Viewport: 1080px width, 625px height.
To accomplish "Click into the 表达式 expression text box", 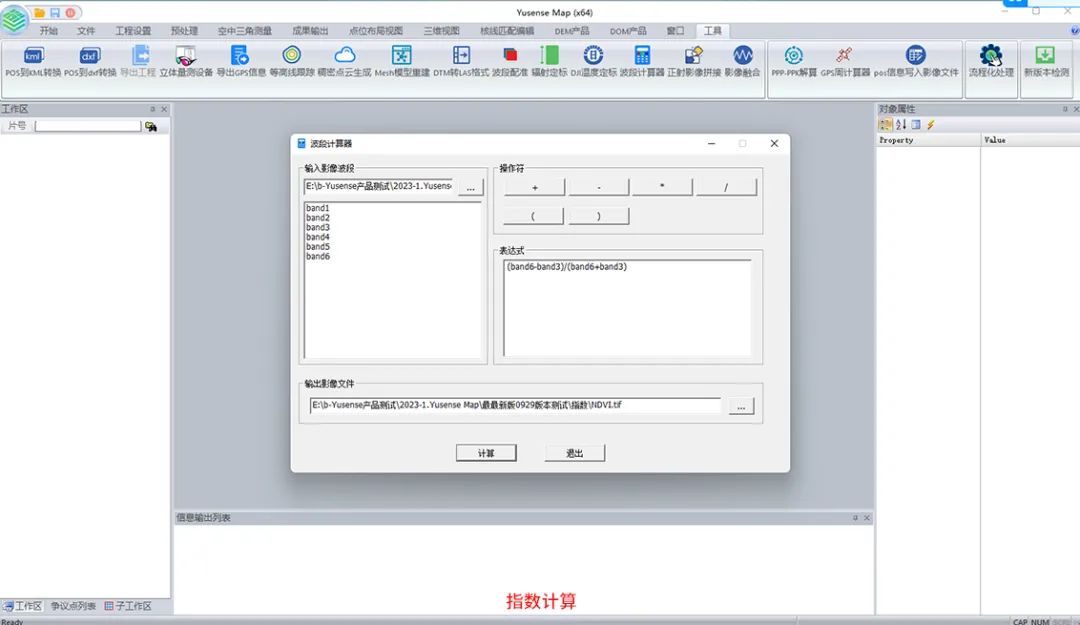I will [x=627, y=308].
